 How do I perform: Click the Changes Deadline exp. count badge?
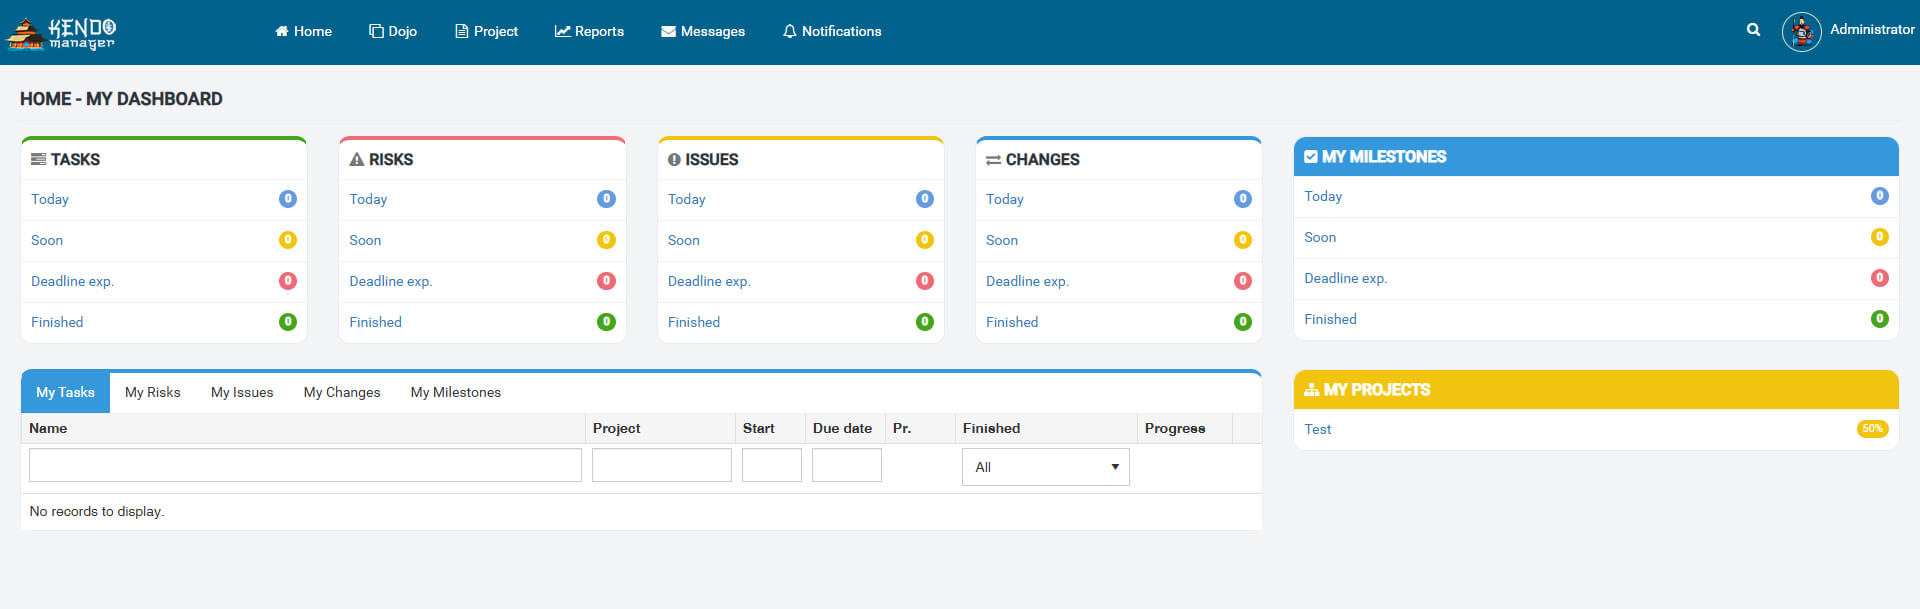(x=1243, y=281)
